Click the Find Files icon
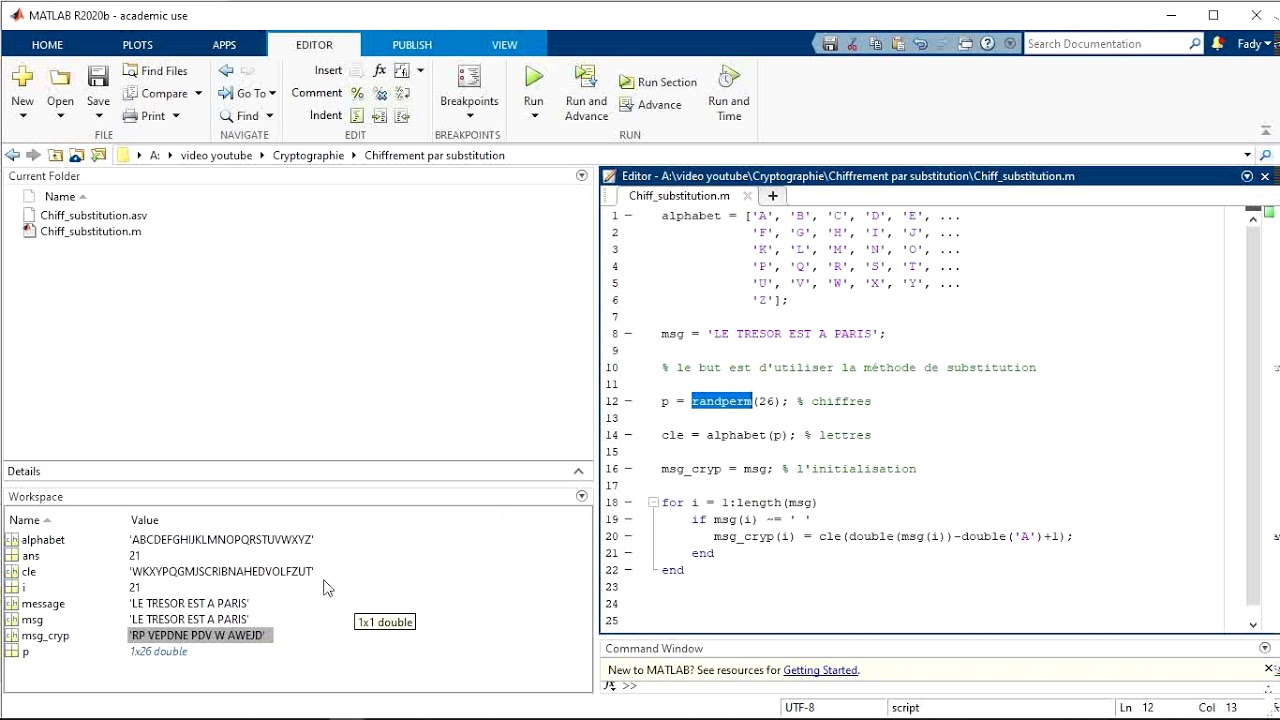Image resolution: width=1280 pixels, height=720 pixels. tap(130, 71)
